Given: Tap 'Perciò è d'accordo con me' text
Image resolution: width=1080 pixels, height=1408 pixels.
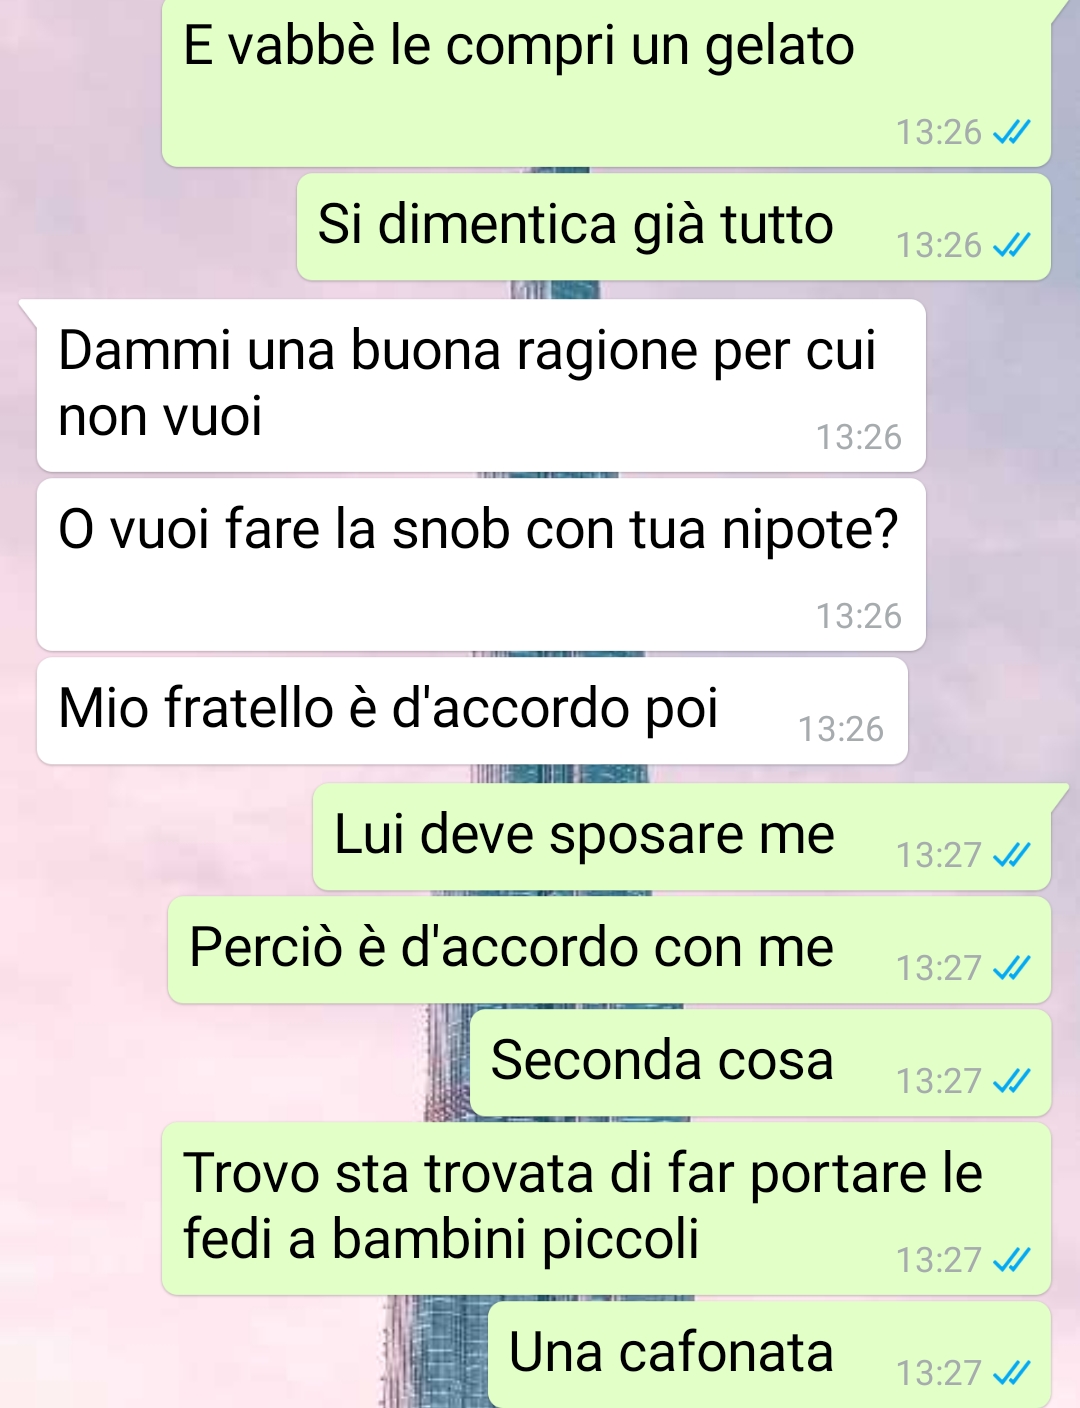Looking at the screenshot, I should (x=511, y=948).
